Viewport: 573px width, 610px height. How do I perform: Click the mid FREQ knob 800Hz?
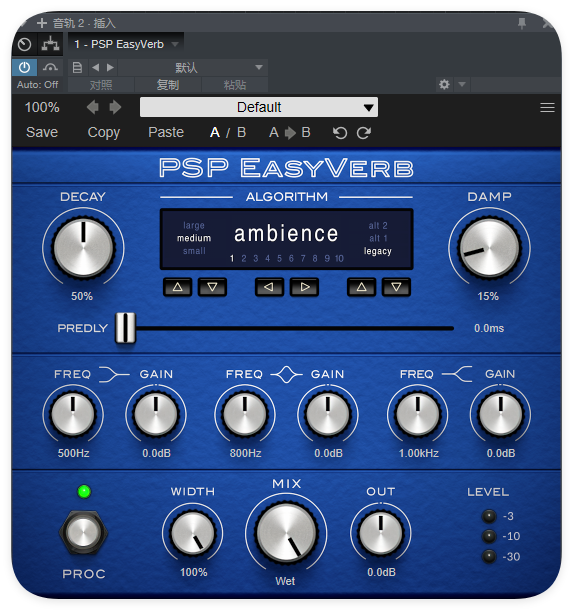coord(245,413)
